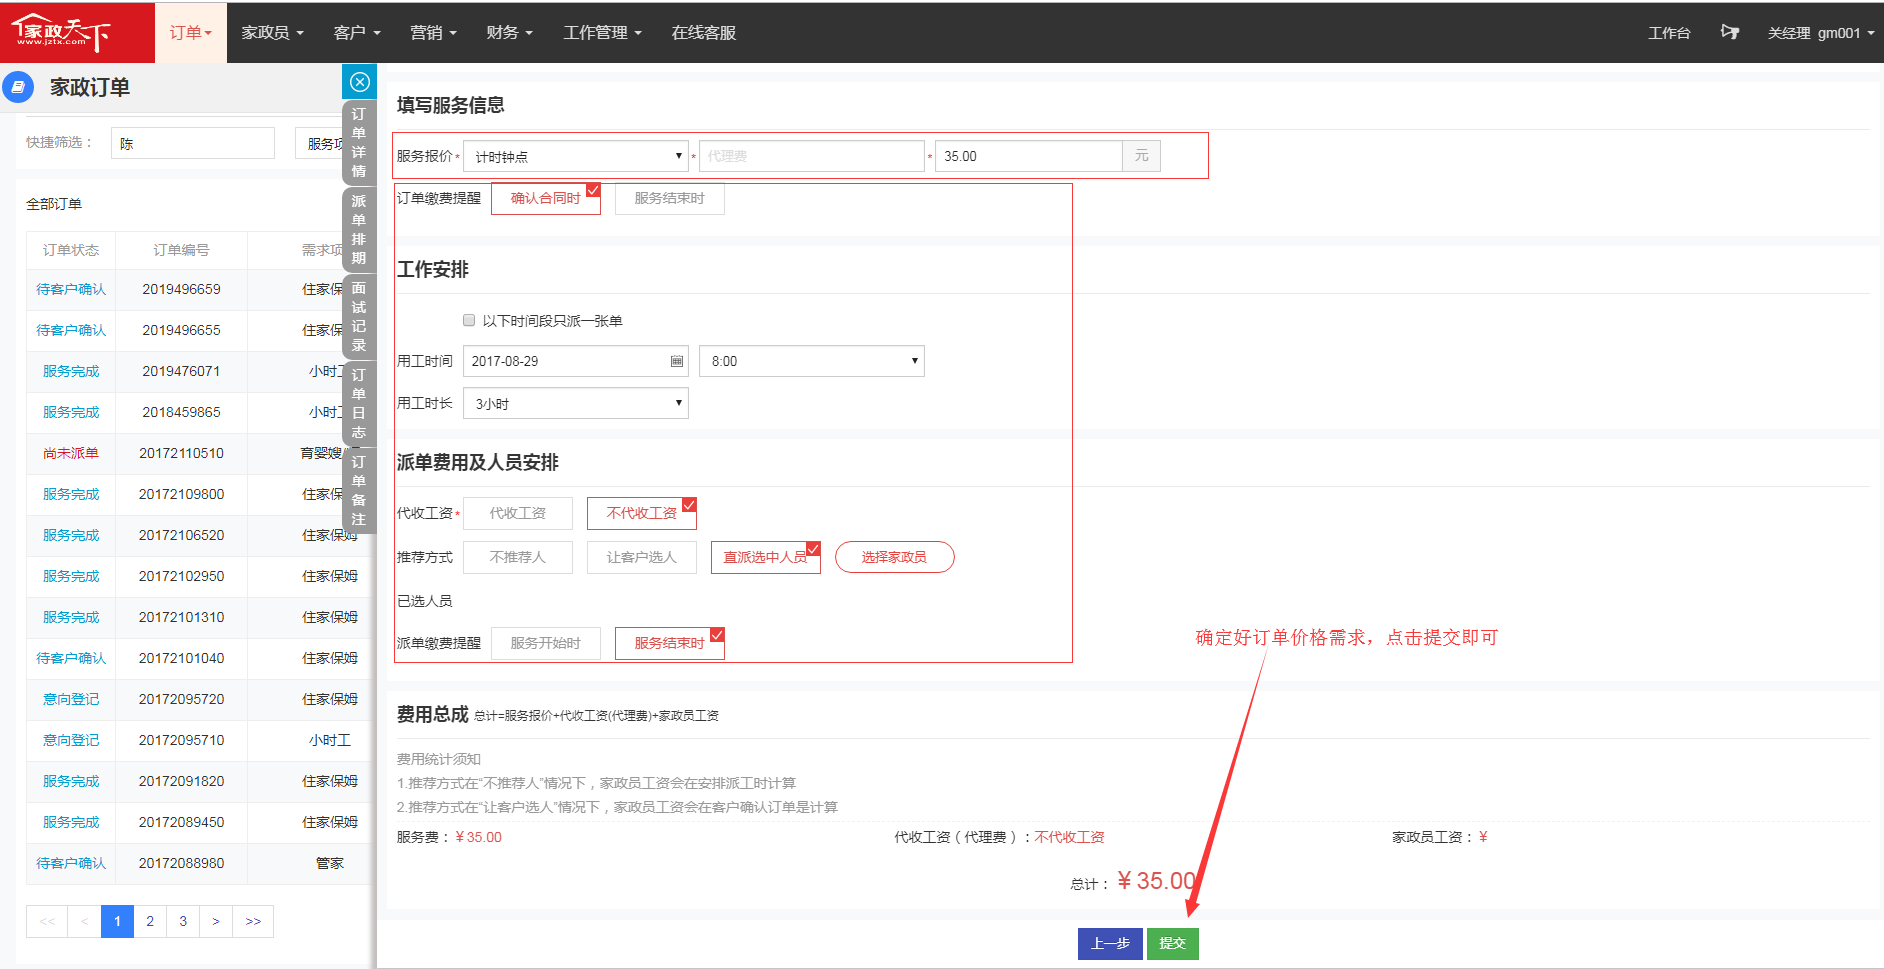Click 小时工 in order 20172095710 row
Image resolution: width=1884 pixels, height=969 pixels.
coord(330,740)
